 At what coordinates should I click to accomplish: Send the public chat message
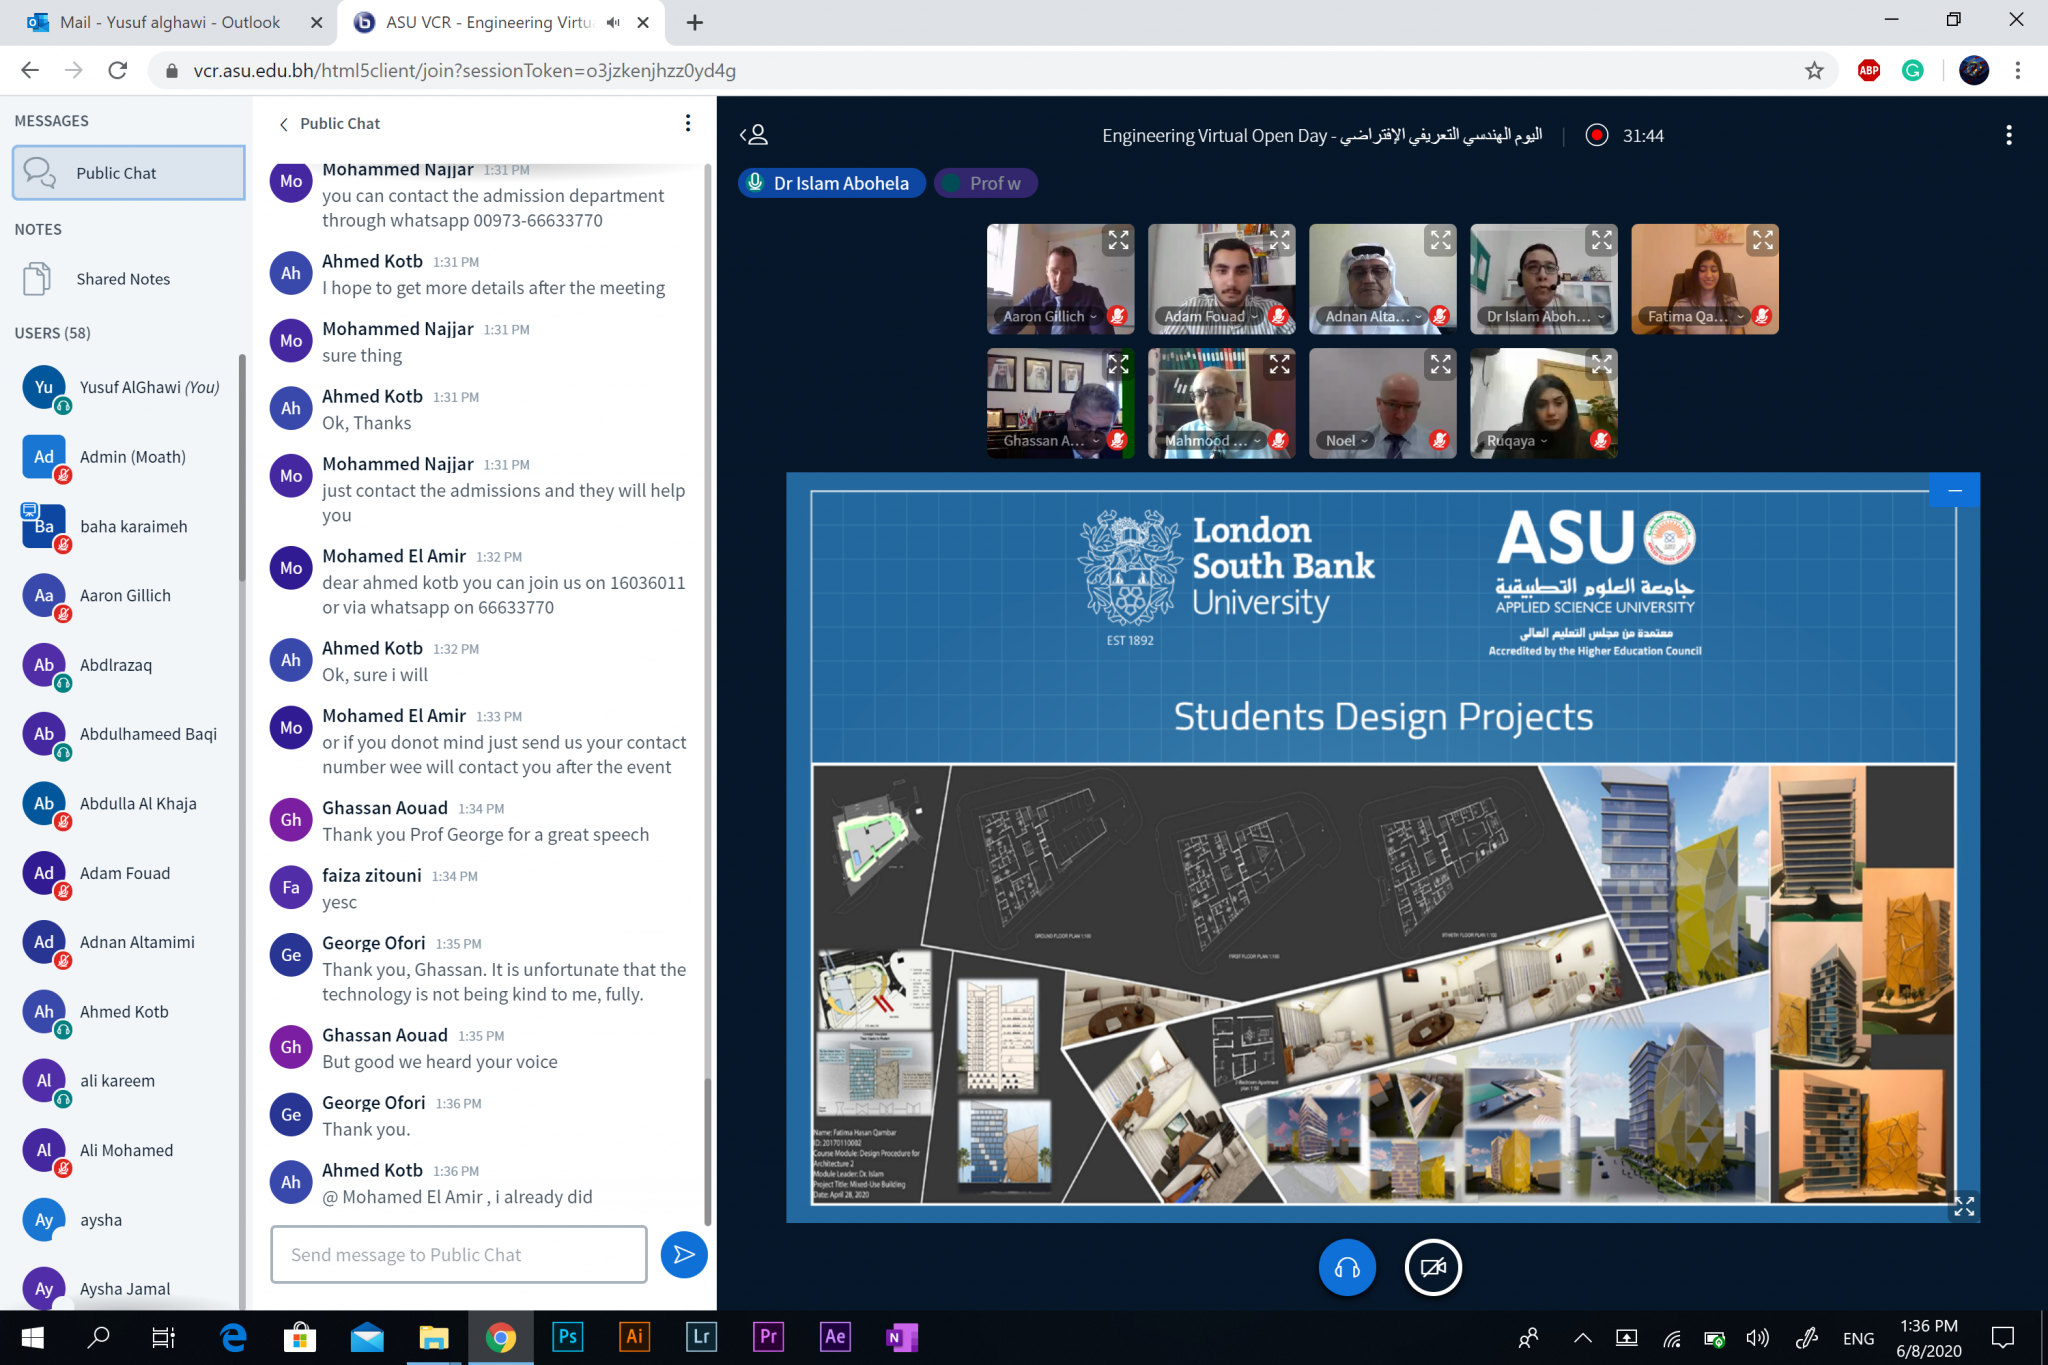[684, 1254]
